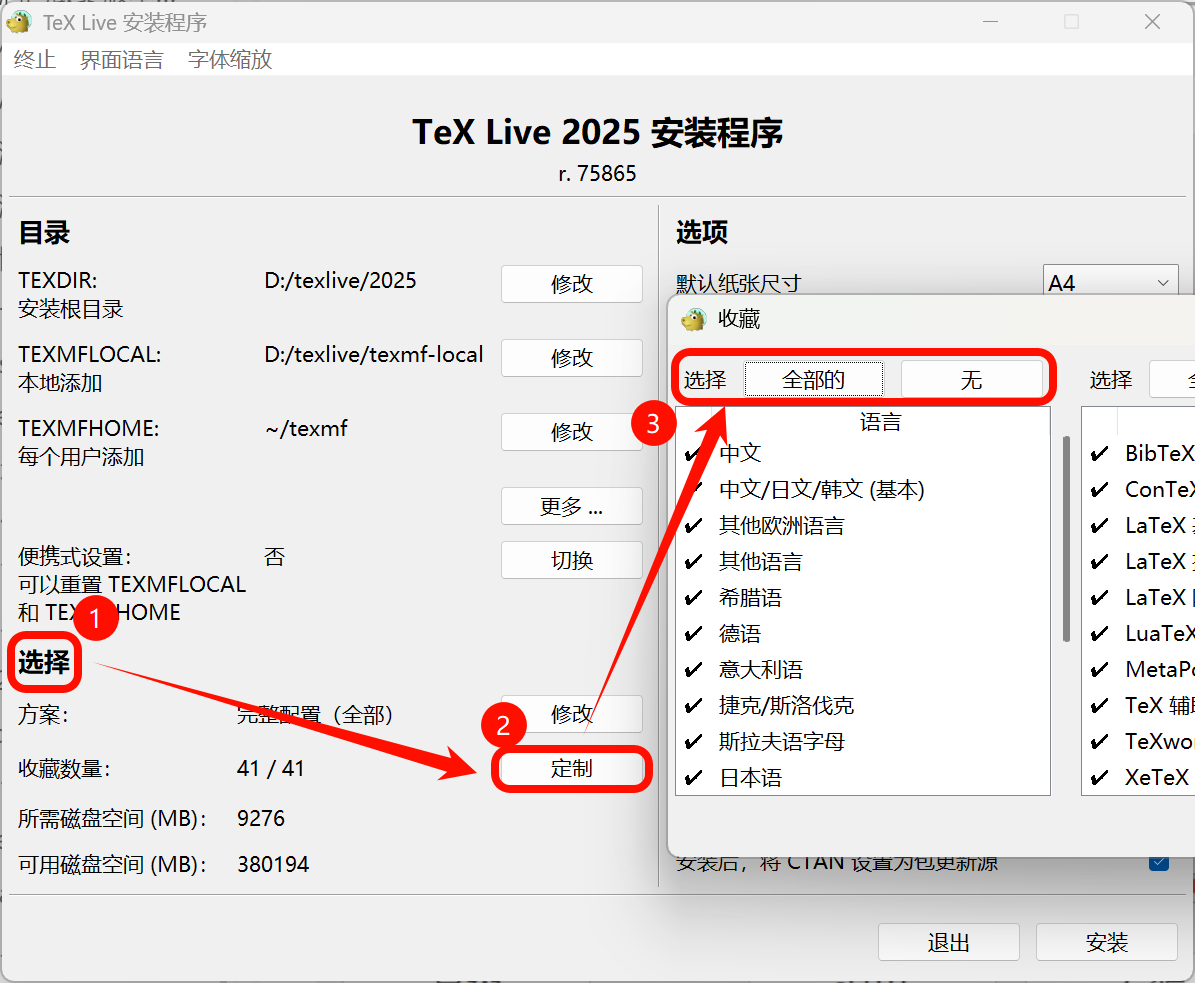Open the default paper size dropdown
The width and height of the screenshot is (1195, 983).
pos(1109,283)
